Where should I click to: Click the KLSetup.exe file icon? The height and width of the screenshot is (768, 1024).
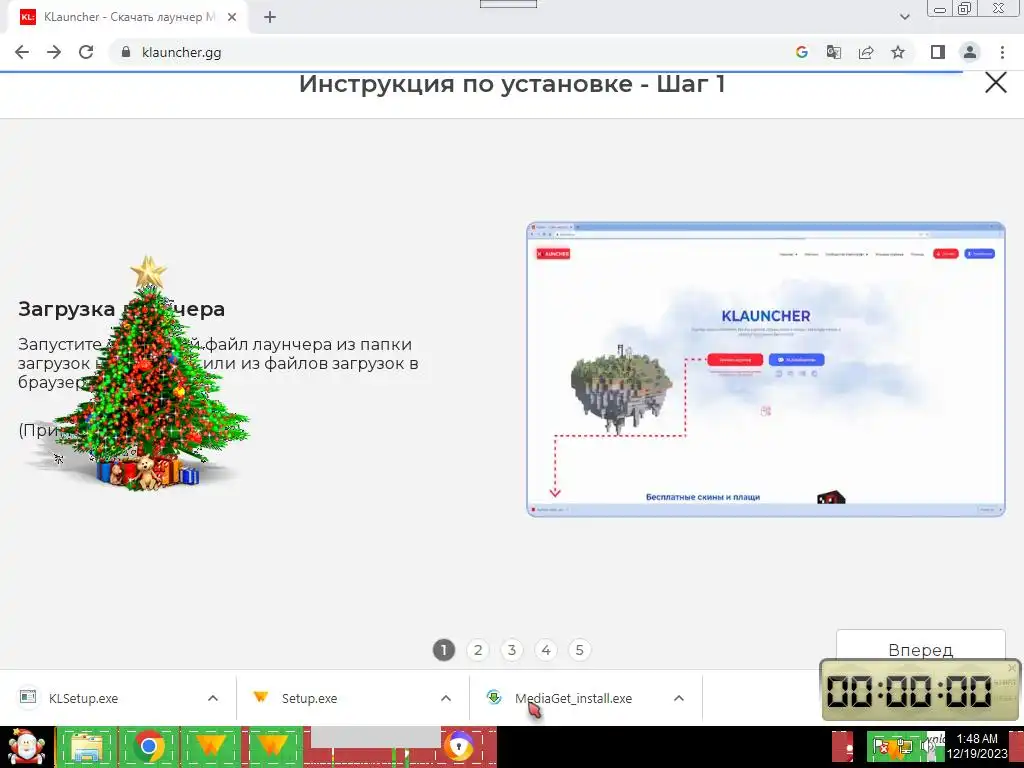pos(28,697)
